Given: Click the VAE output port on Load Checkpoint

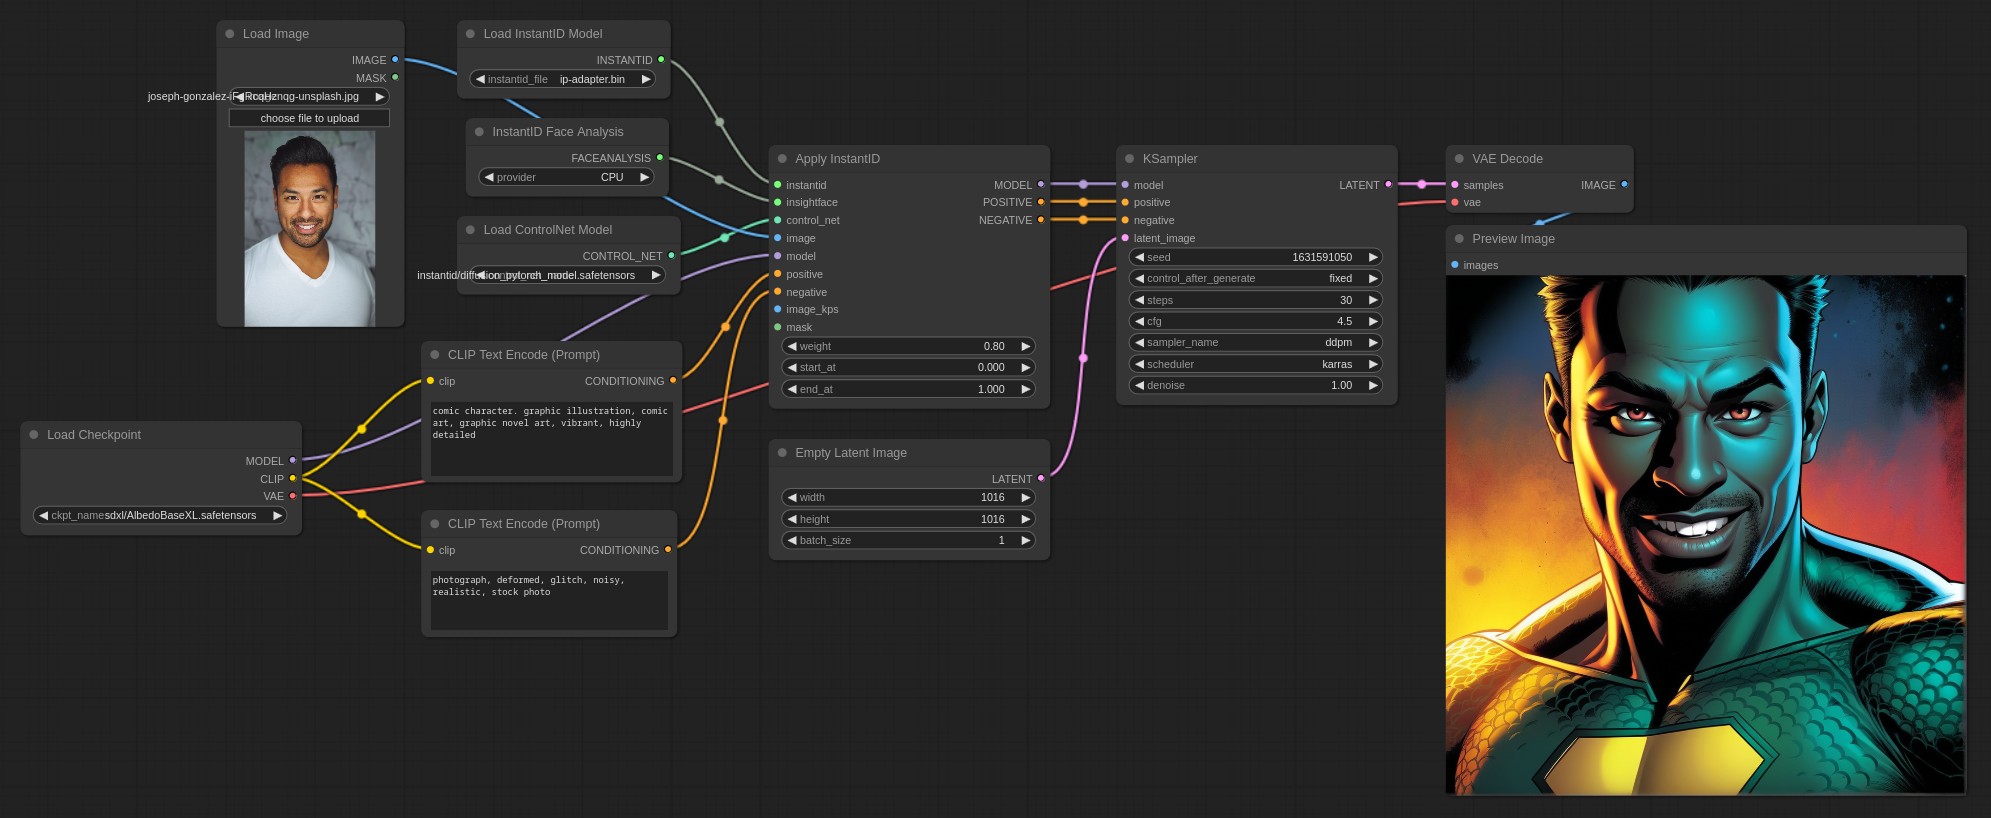Looking at the screenshot, I should point(293,496).
